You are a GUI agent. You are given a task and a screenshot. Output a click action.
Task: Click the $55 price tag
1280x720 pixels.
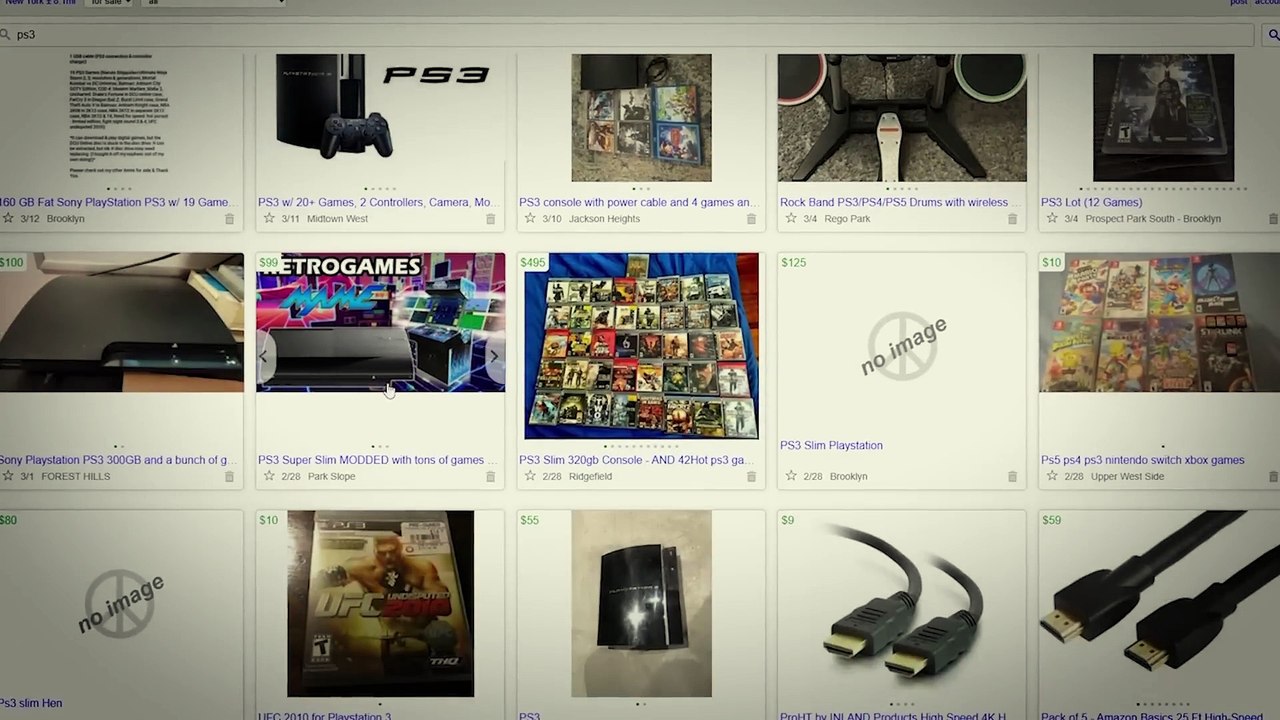[x=530, y=521]
